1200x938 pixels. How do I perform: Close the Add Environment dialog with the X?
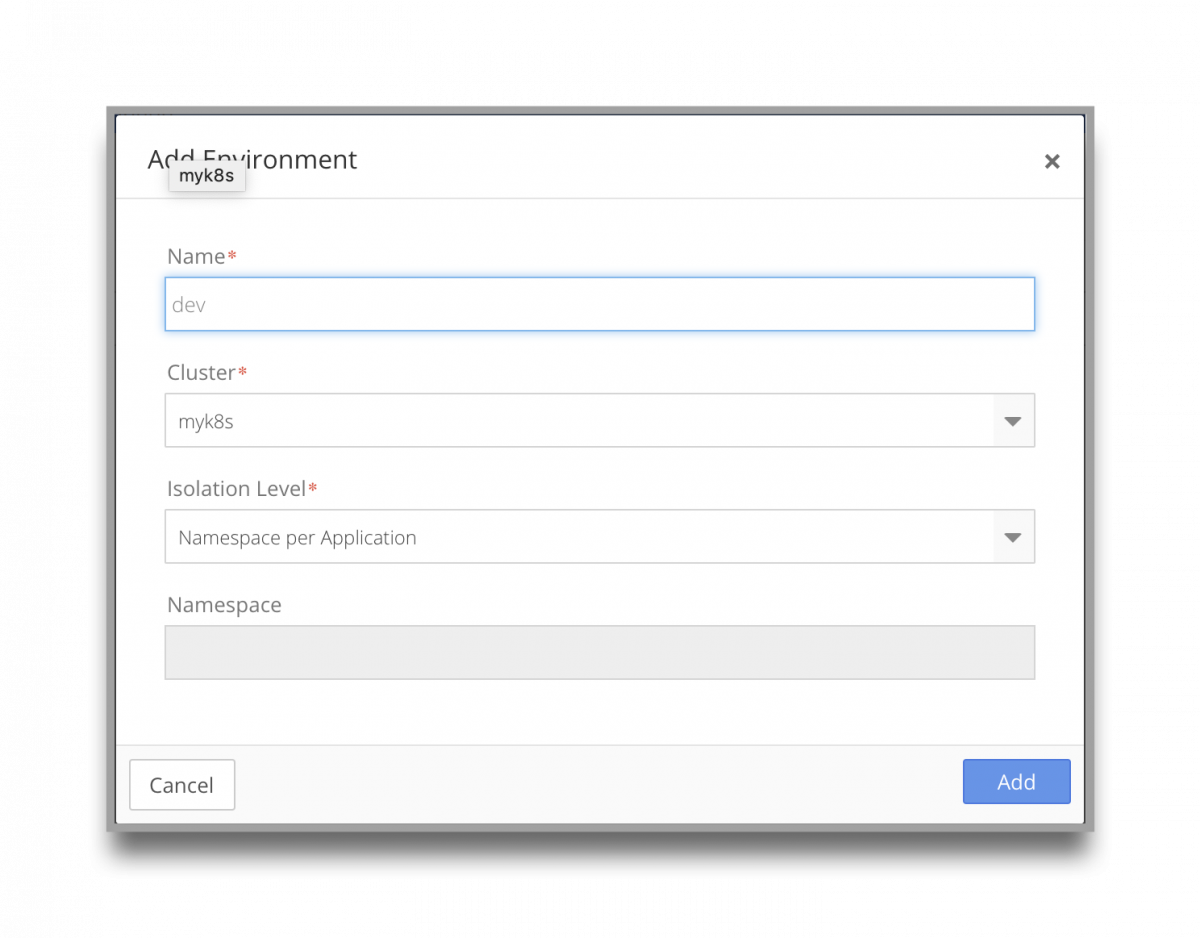pyautogui.click(x=1052, y=161)
